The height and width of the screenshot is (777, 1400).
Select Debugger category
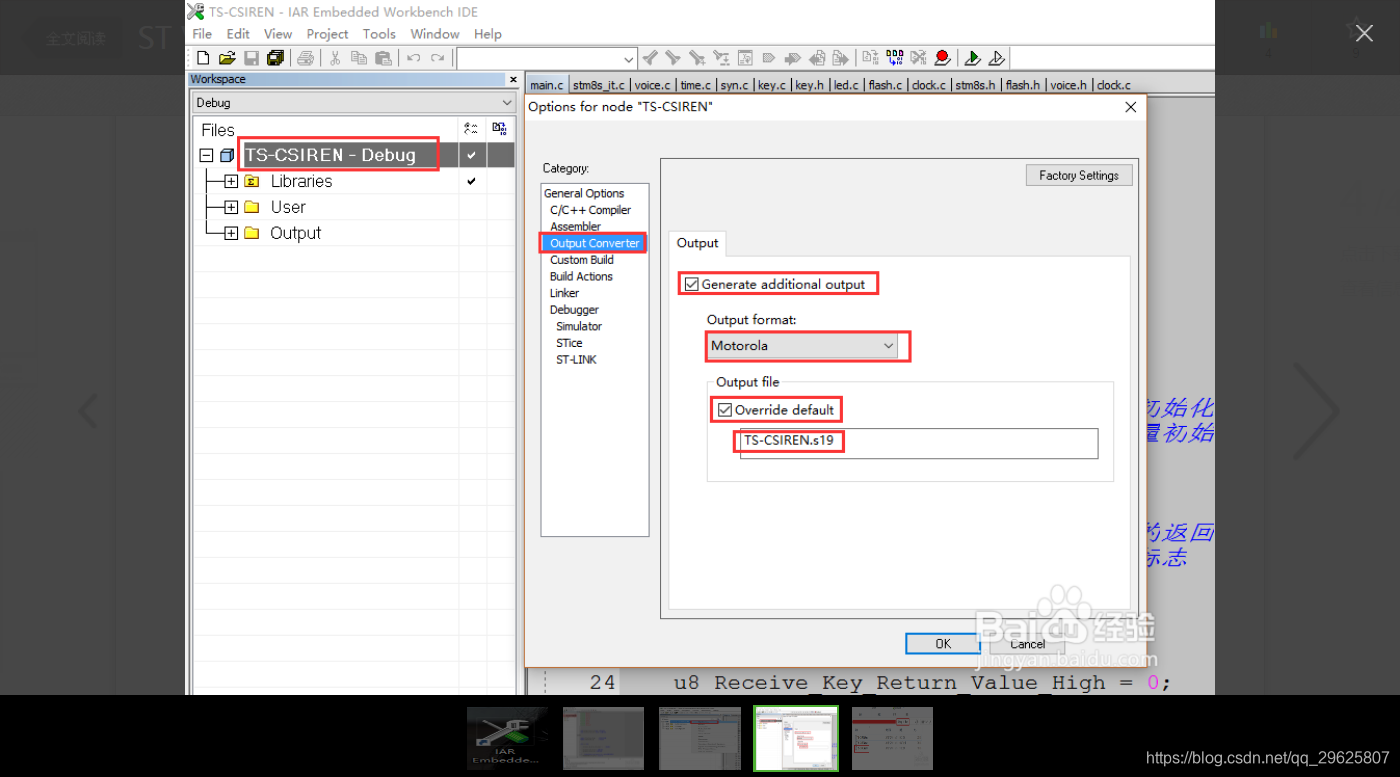click(574, 310)
